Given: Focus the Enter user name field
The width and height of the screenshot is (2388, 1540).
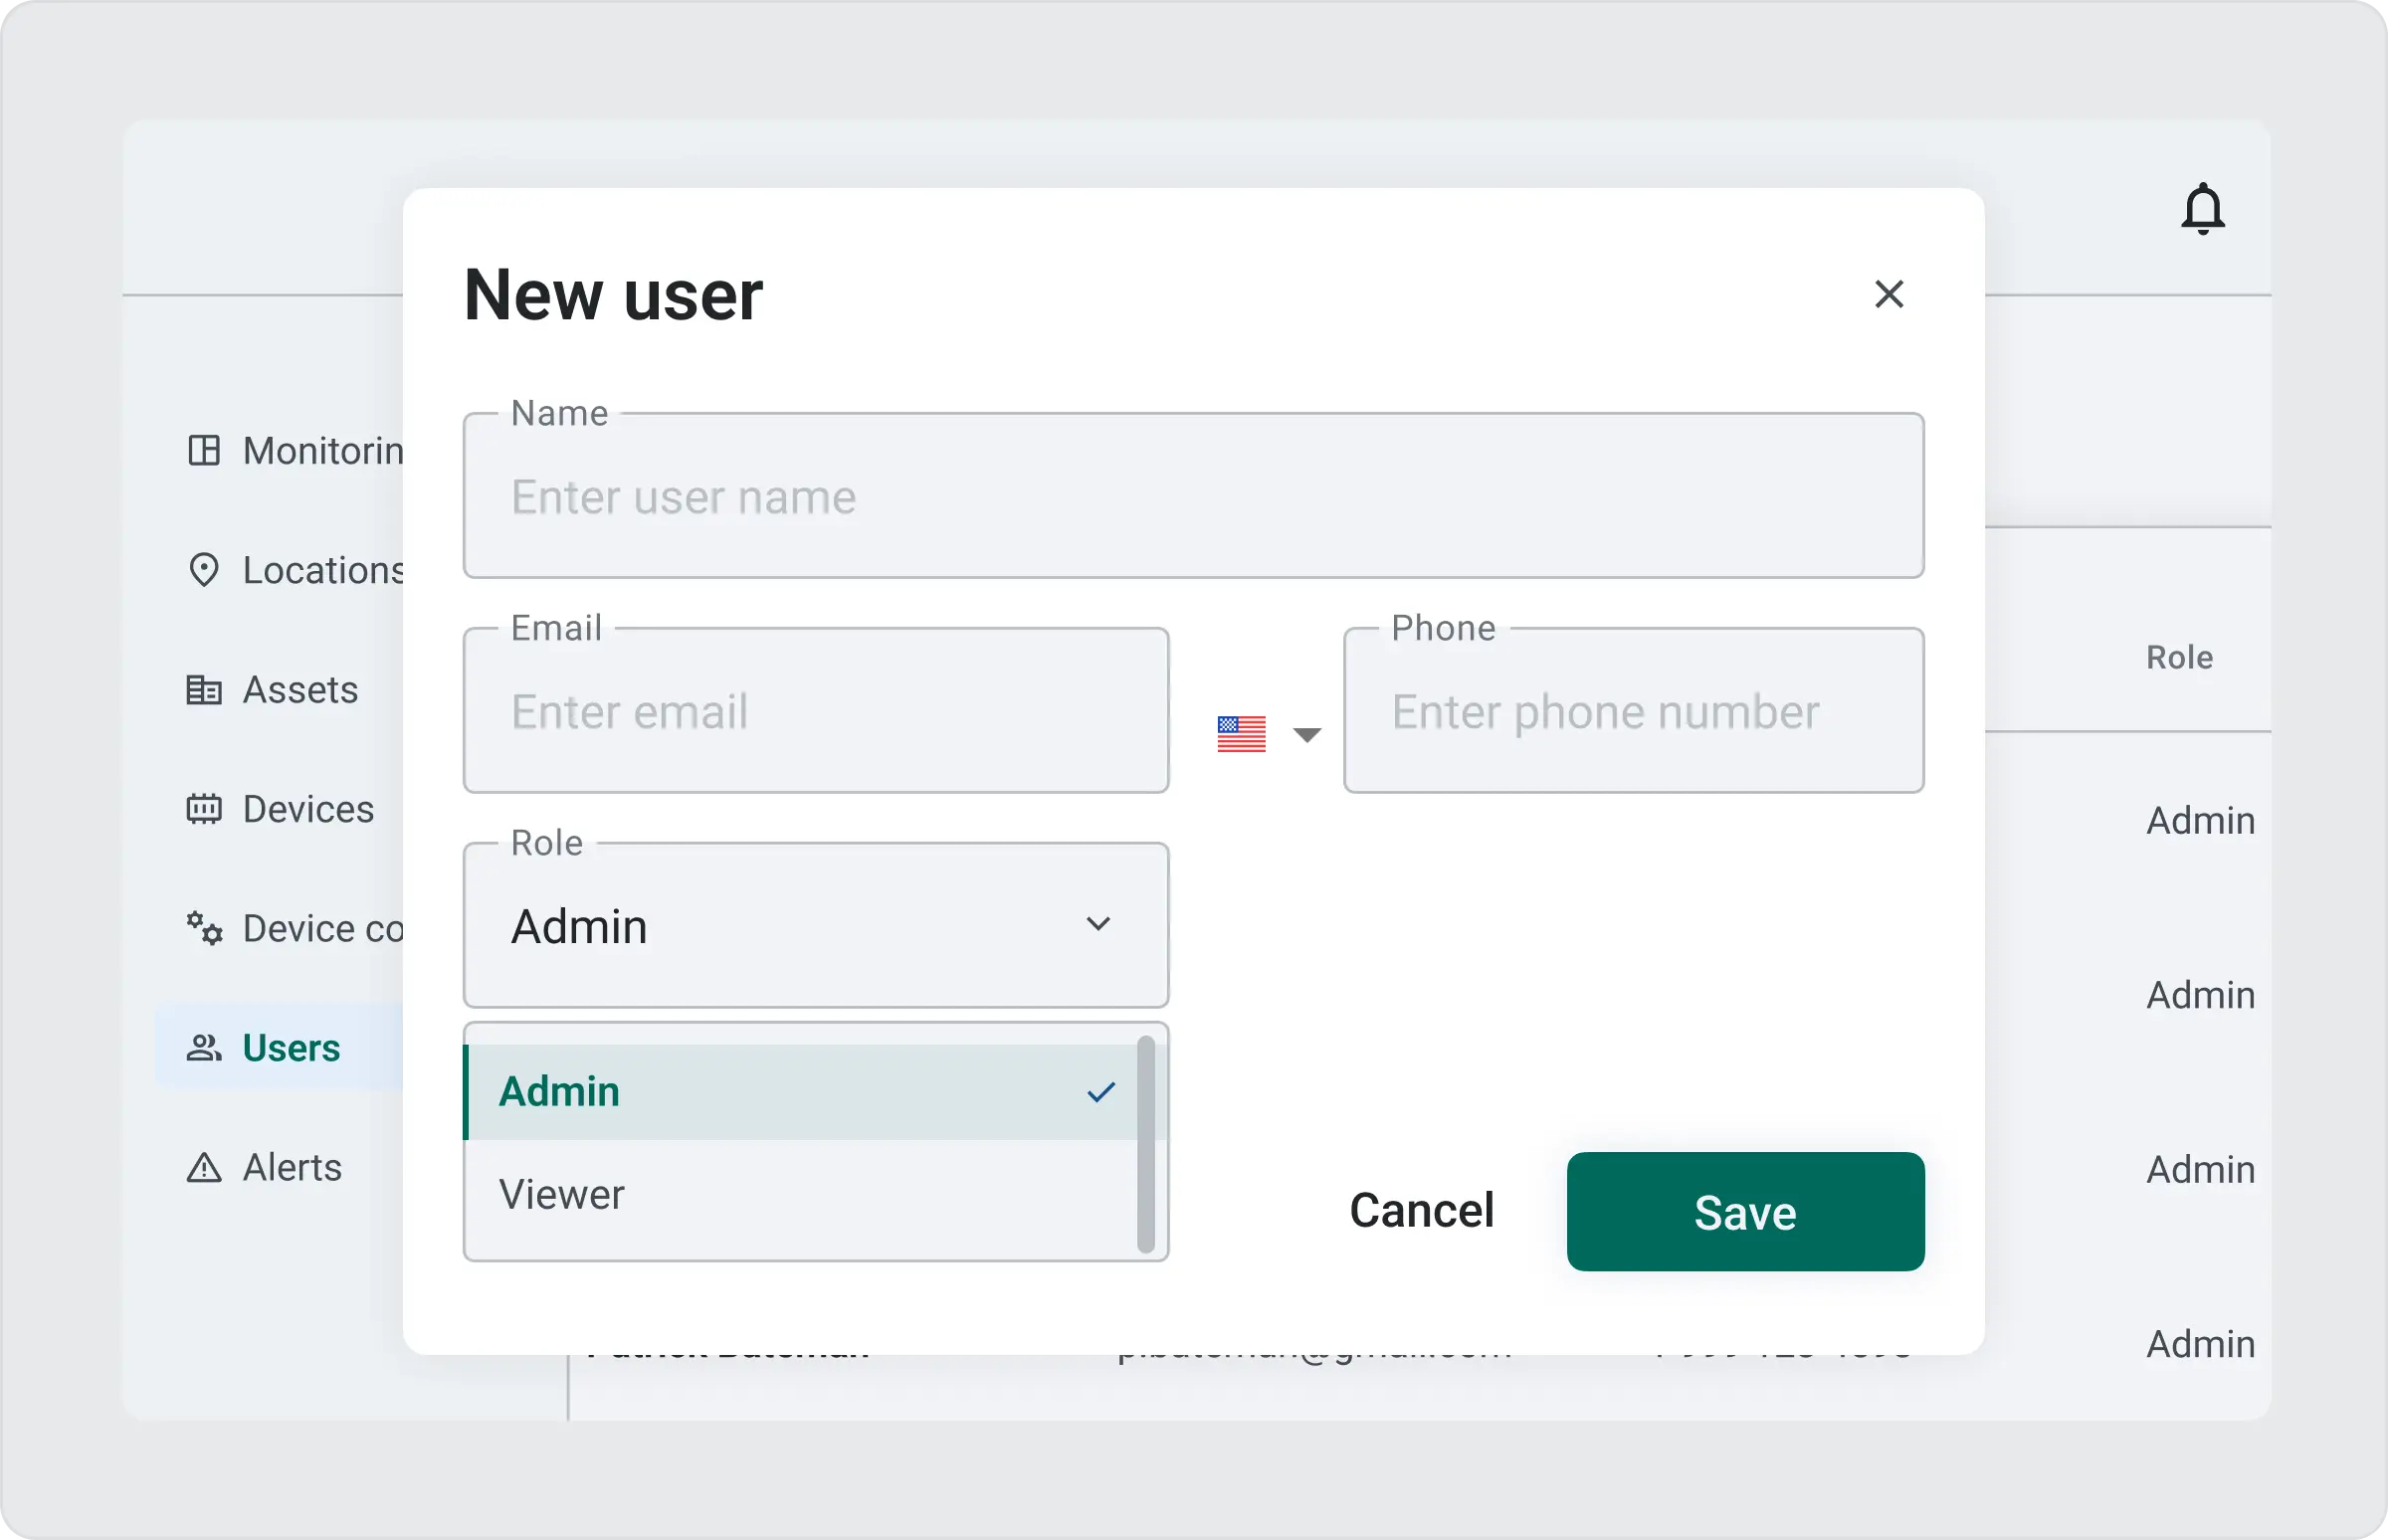Looking at the screenshot, I should tap(1192, 497).
